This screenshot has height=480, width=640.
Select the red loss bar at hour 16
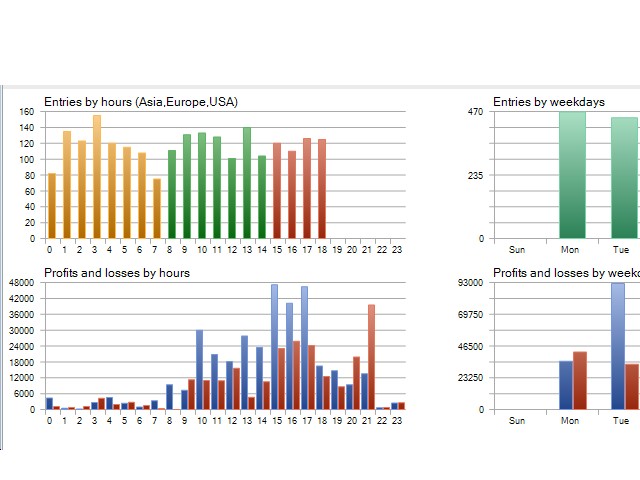click(x=296, y=375)
